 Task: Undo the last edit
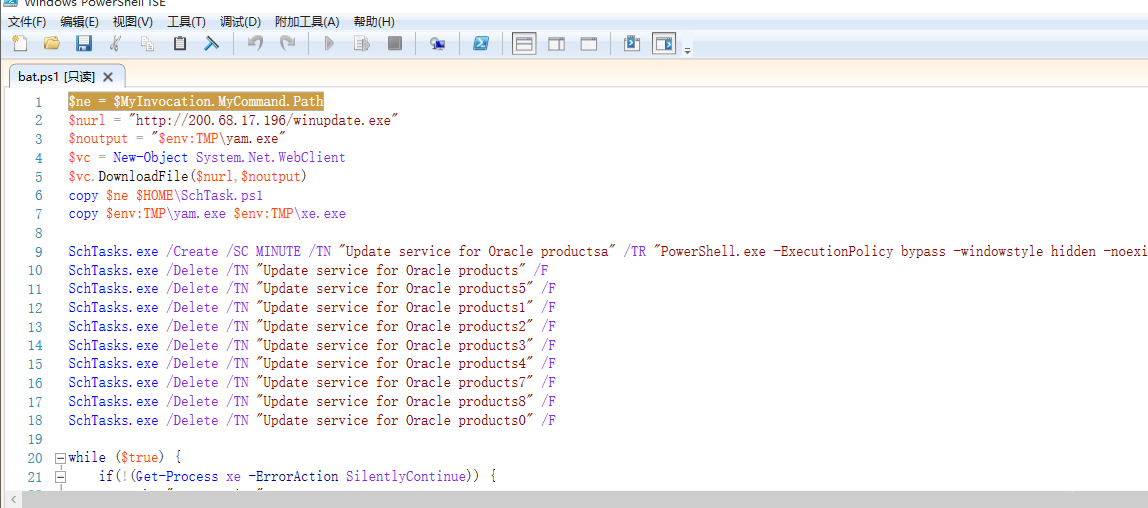tap(255, 44)
